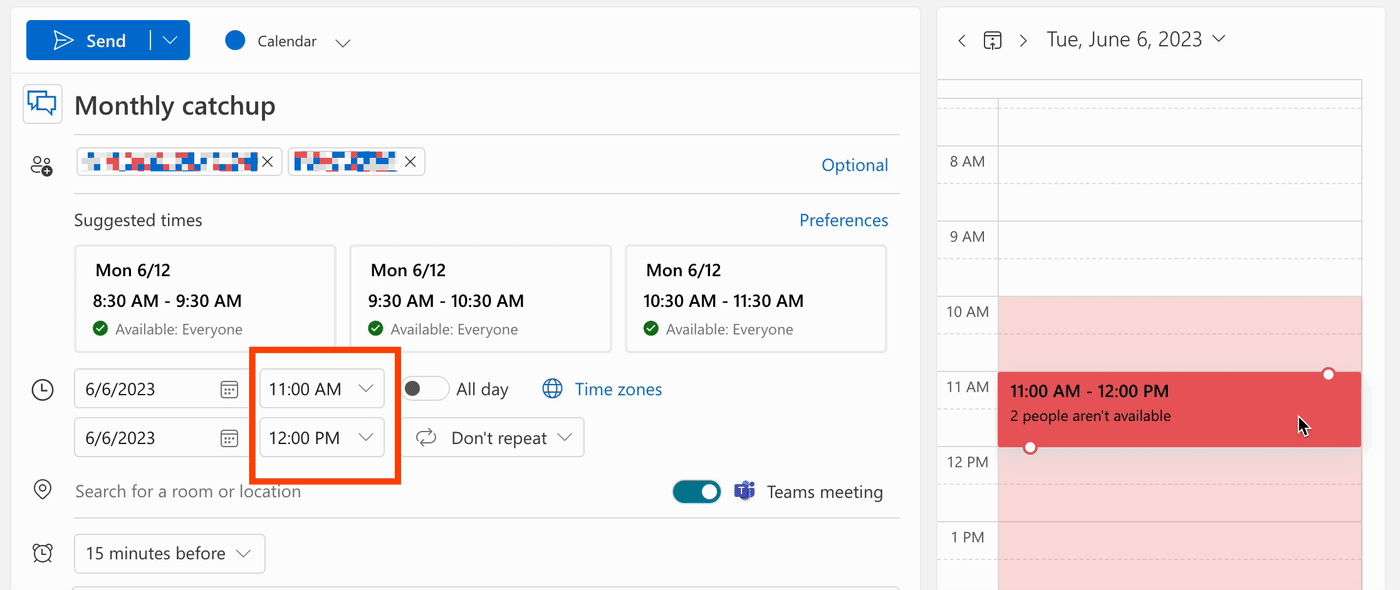Expand the Send options dropdown arrow
The height and width of the screenshot is (590, 1400).
tap(170, 41)
